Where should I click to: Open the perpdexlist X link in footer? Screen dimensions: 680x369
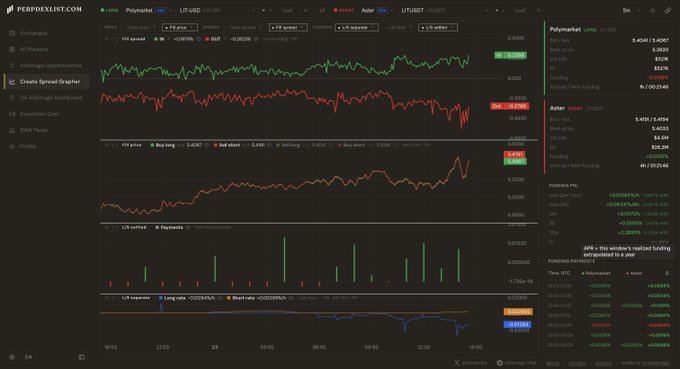click(471, 363)
